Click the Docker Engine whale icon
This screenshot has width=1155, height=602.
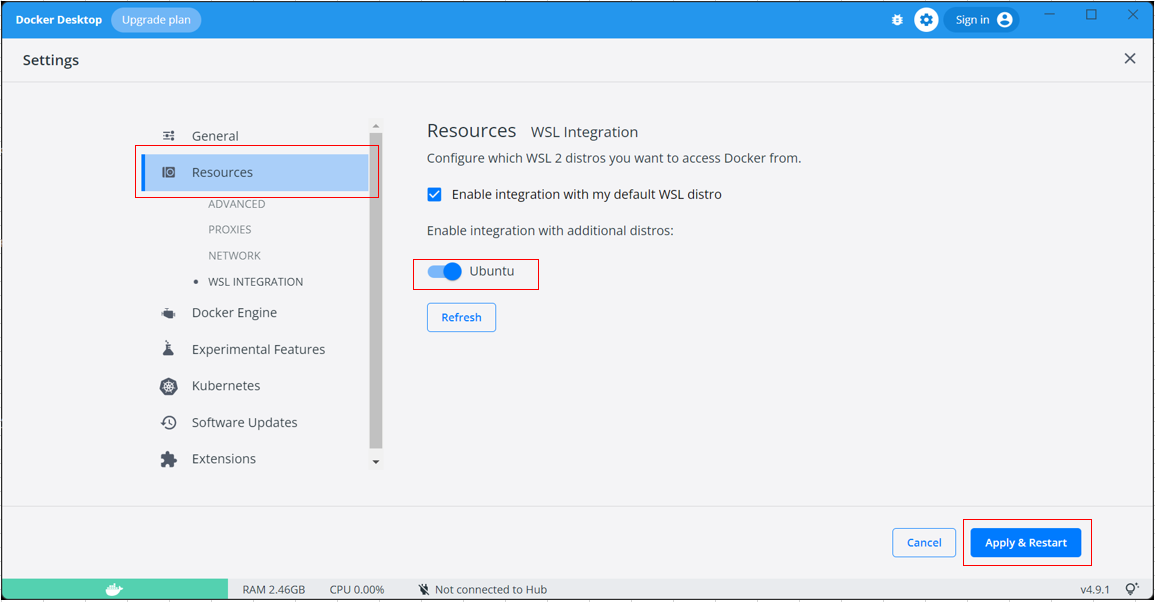pos(169,313)
